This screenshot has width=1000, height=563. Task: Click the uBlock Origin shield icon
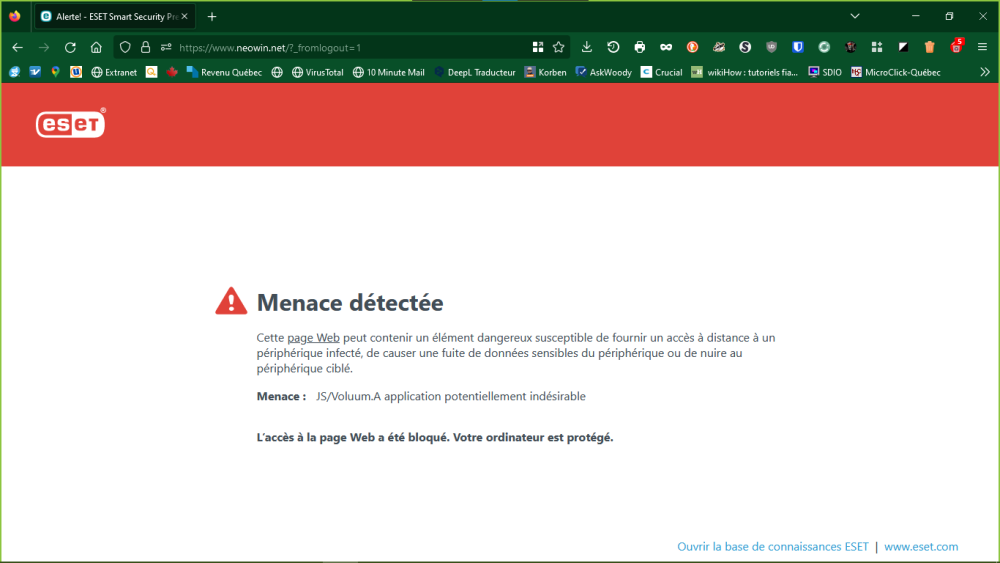(x=771, y=47)
